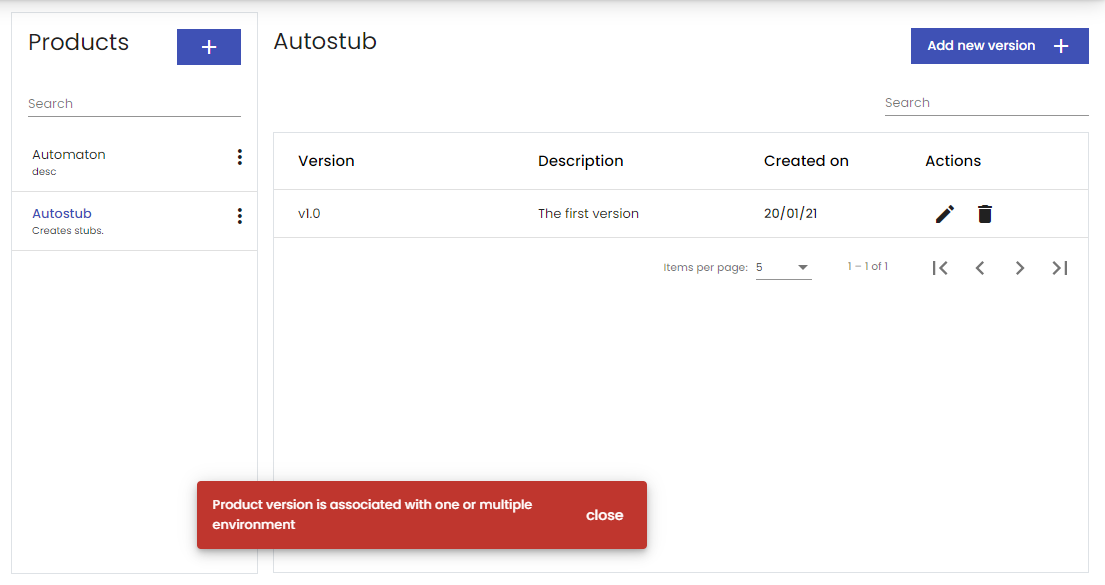This screenshot has height=585, width=1105.
Task: Go to previous page of versions
Action: pyautogui.click(x=980, y=268)
